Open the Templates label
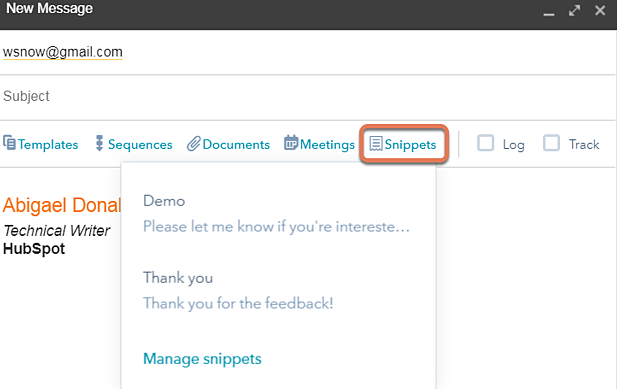Viewport: 617px width, 389px height. point(48,145)
